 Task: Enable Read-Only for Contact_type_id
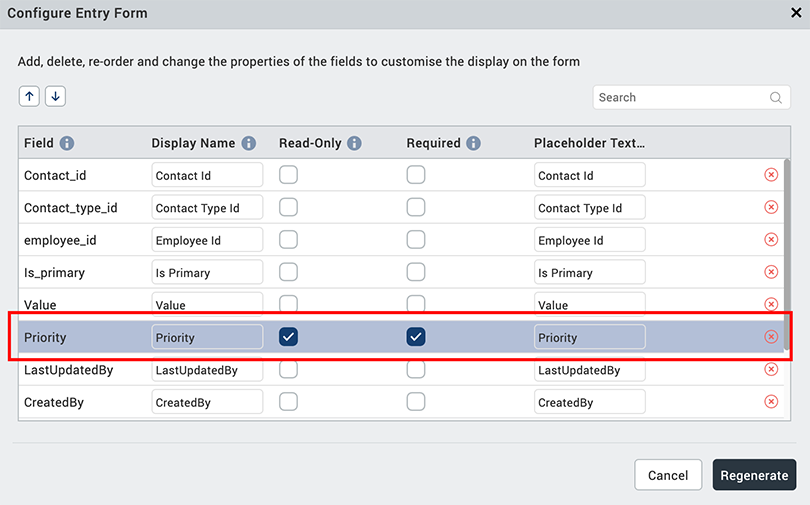[x=288, y=208]
